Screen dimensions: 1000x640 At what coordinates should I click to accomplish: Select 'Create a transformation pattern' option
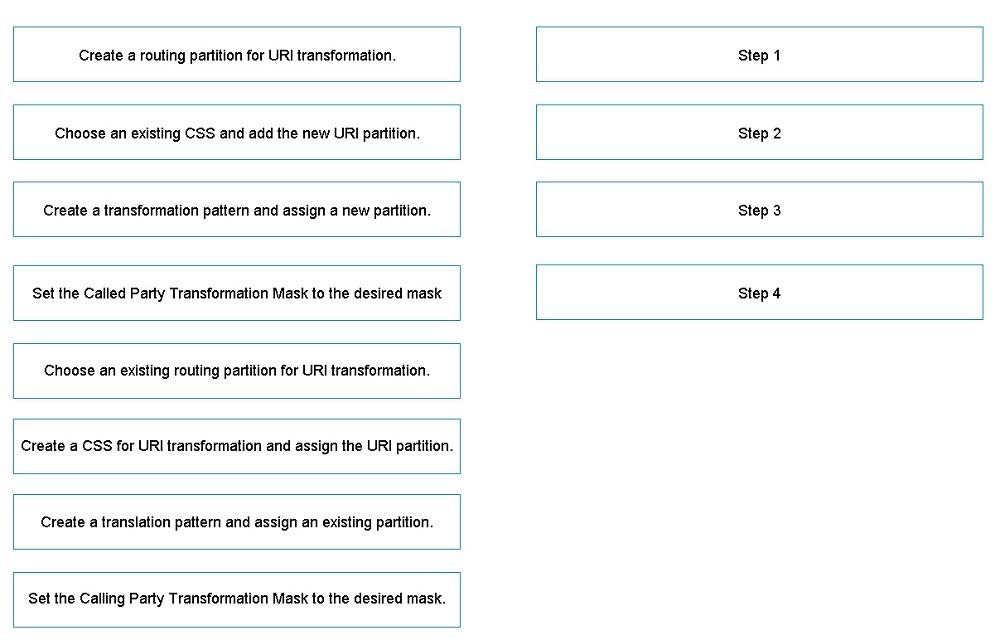[237, 210]
